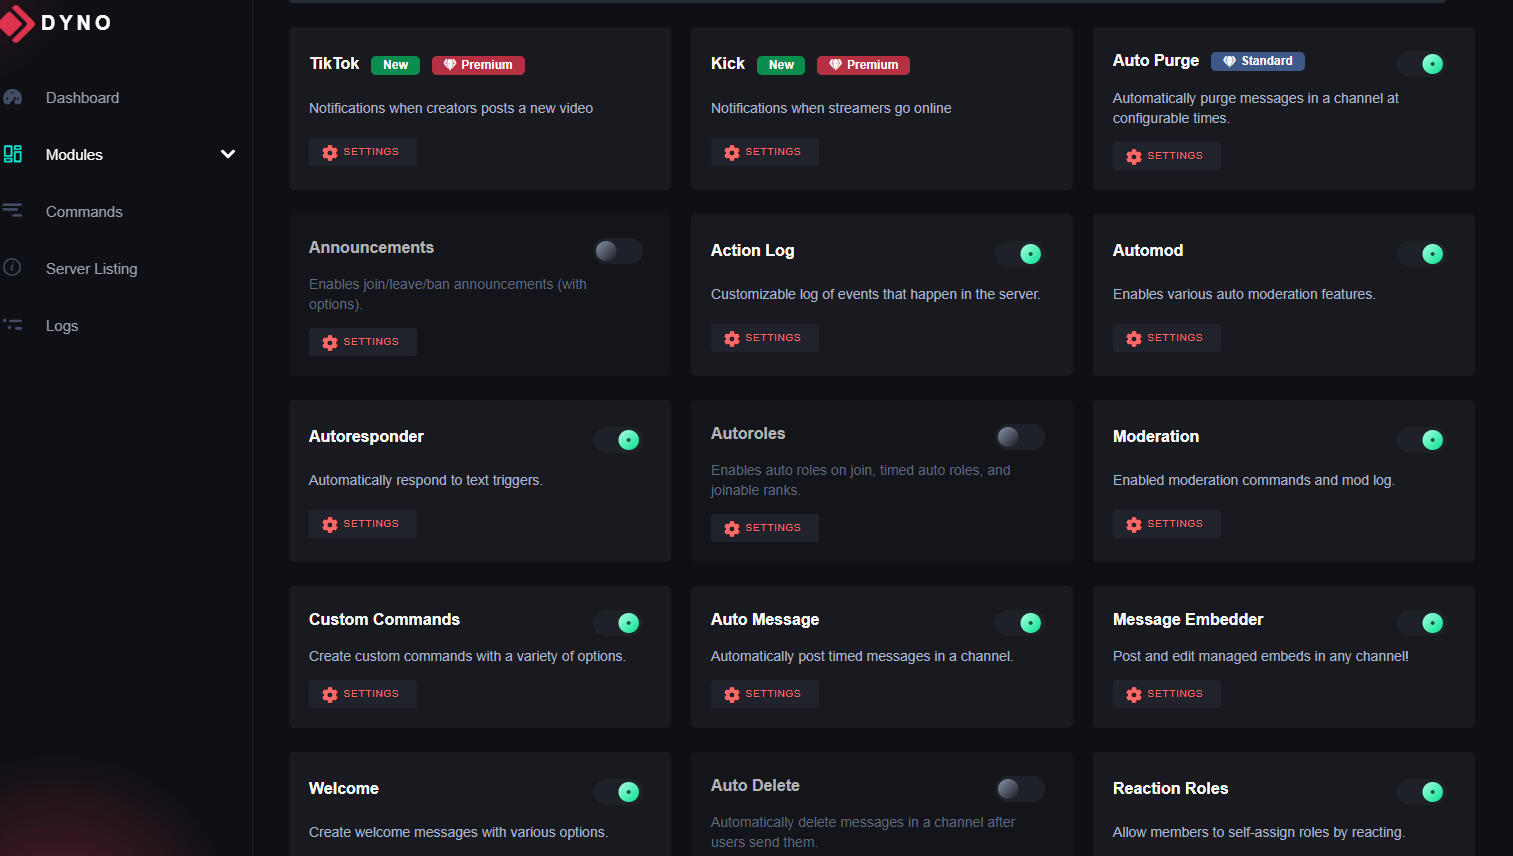This screenshot has height=856, width=1513.
Task: Click the Server Listing info icon
Action: click(x=13, y=268)
